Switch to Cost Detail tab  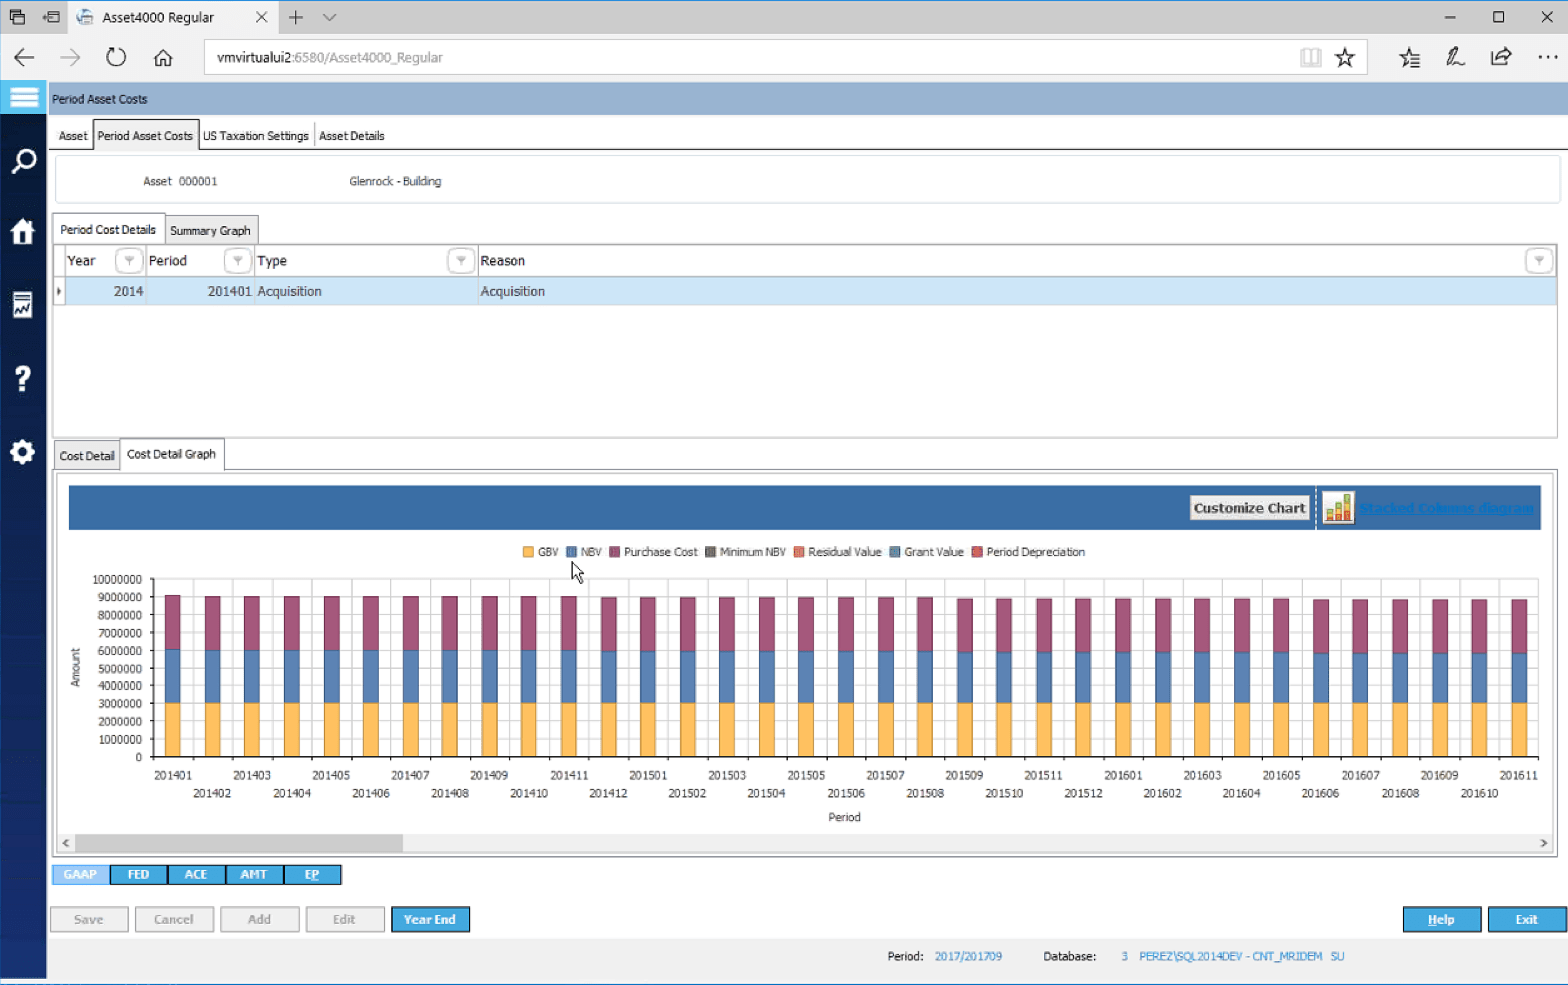87,456
